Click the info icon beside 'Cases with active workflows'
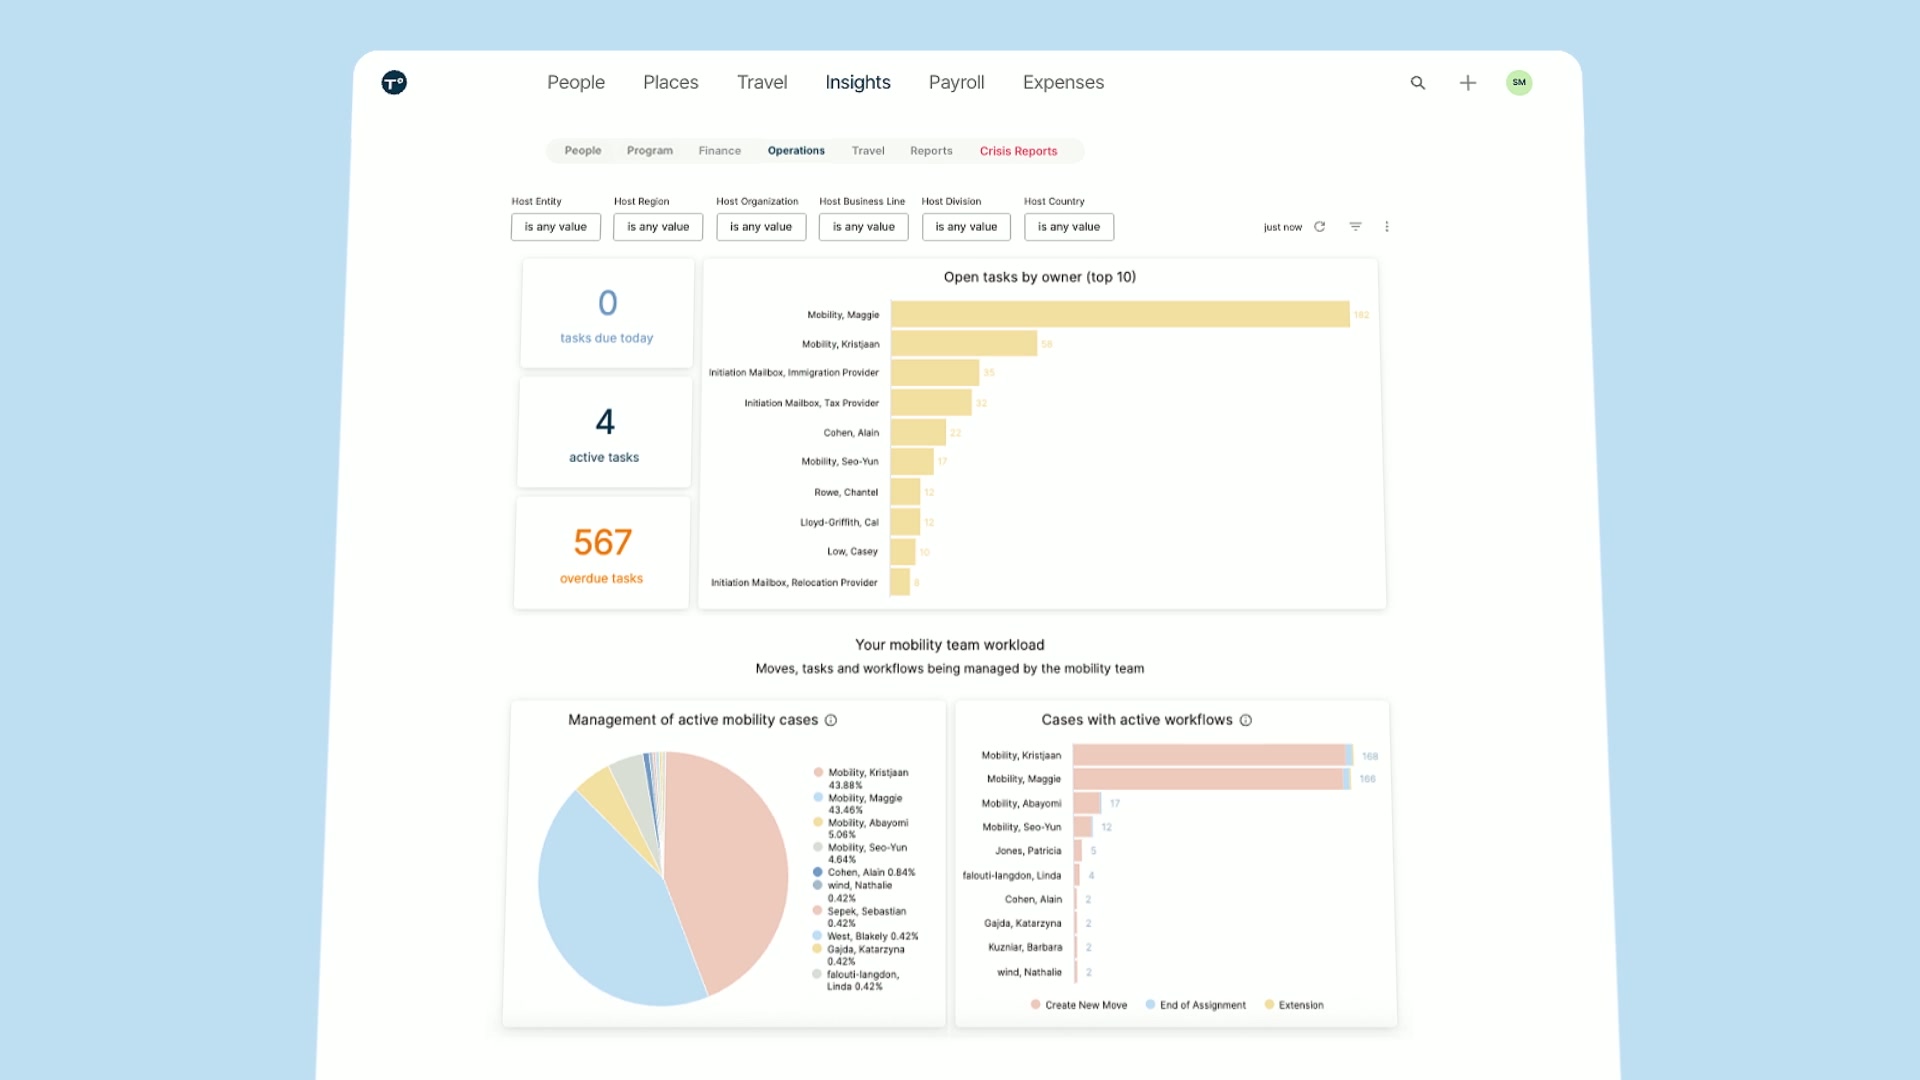The image size is (1920, 1080). click(x=1246, y=720)
